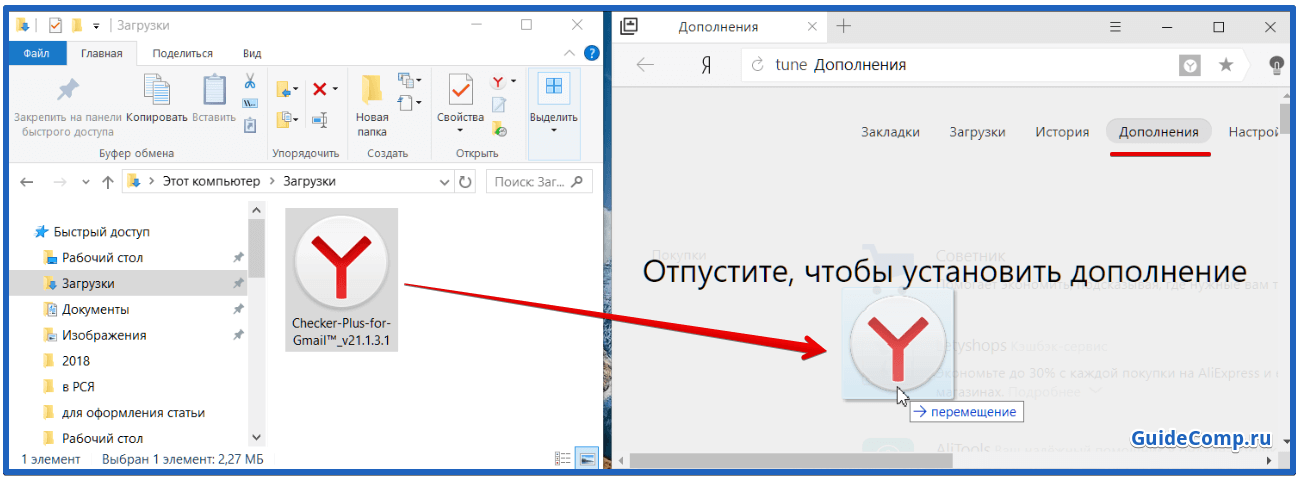Click the Explorer help question mark icon
Image resolution: width=1301 pixels, height=479 pixels.
590,53
